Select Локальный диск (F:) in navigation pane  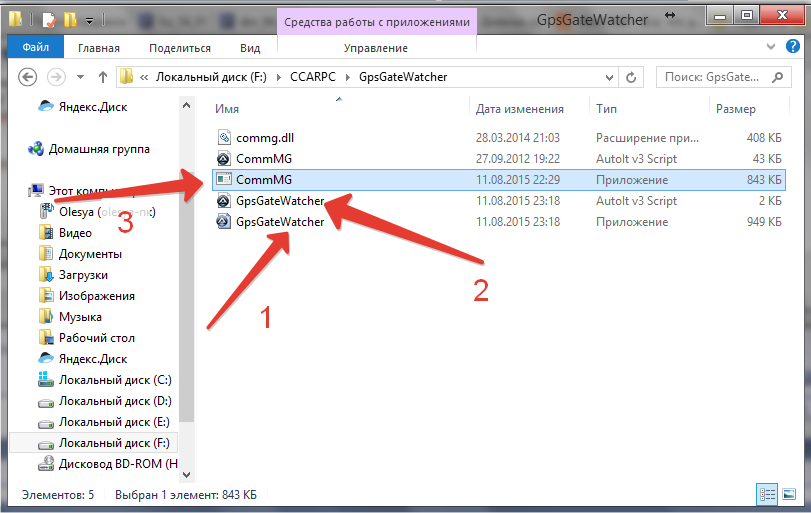point(114,443)
